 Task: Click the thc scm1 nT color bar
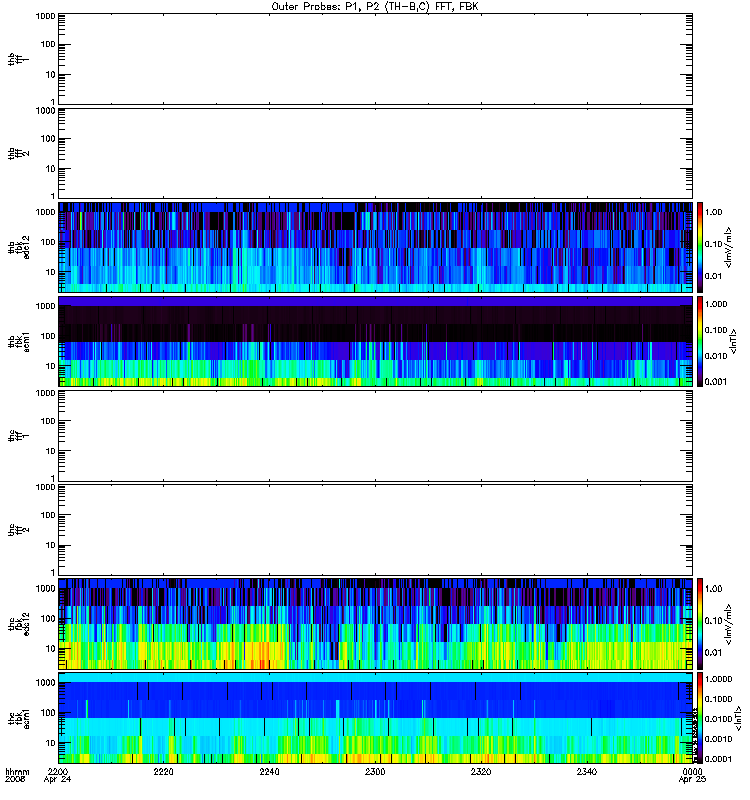tap(700, 718)
